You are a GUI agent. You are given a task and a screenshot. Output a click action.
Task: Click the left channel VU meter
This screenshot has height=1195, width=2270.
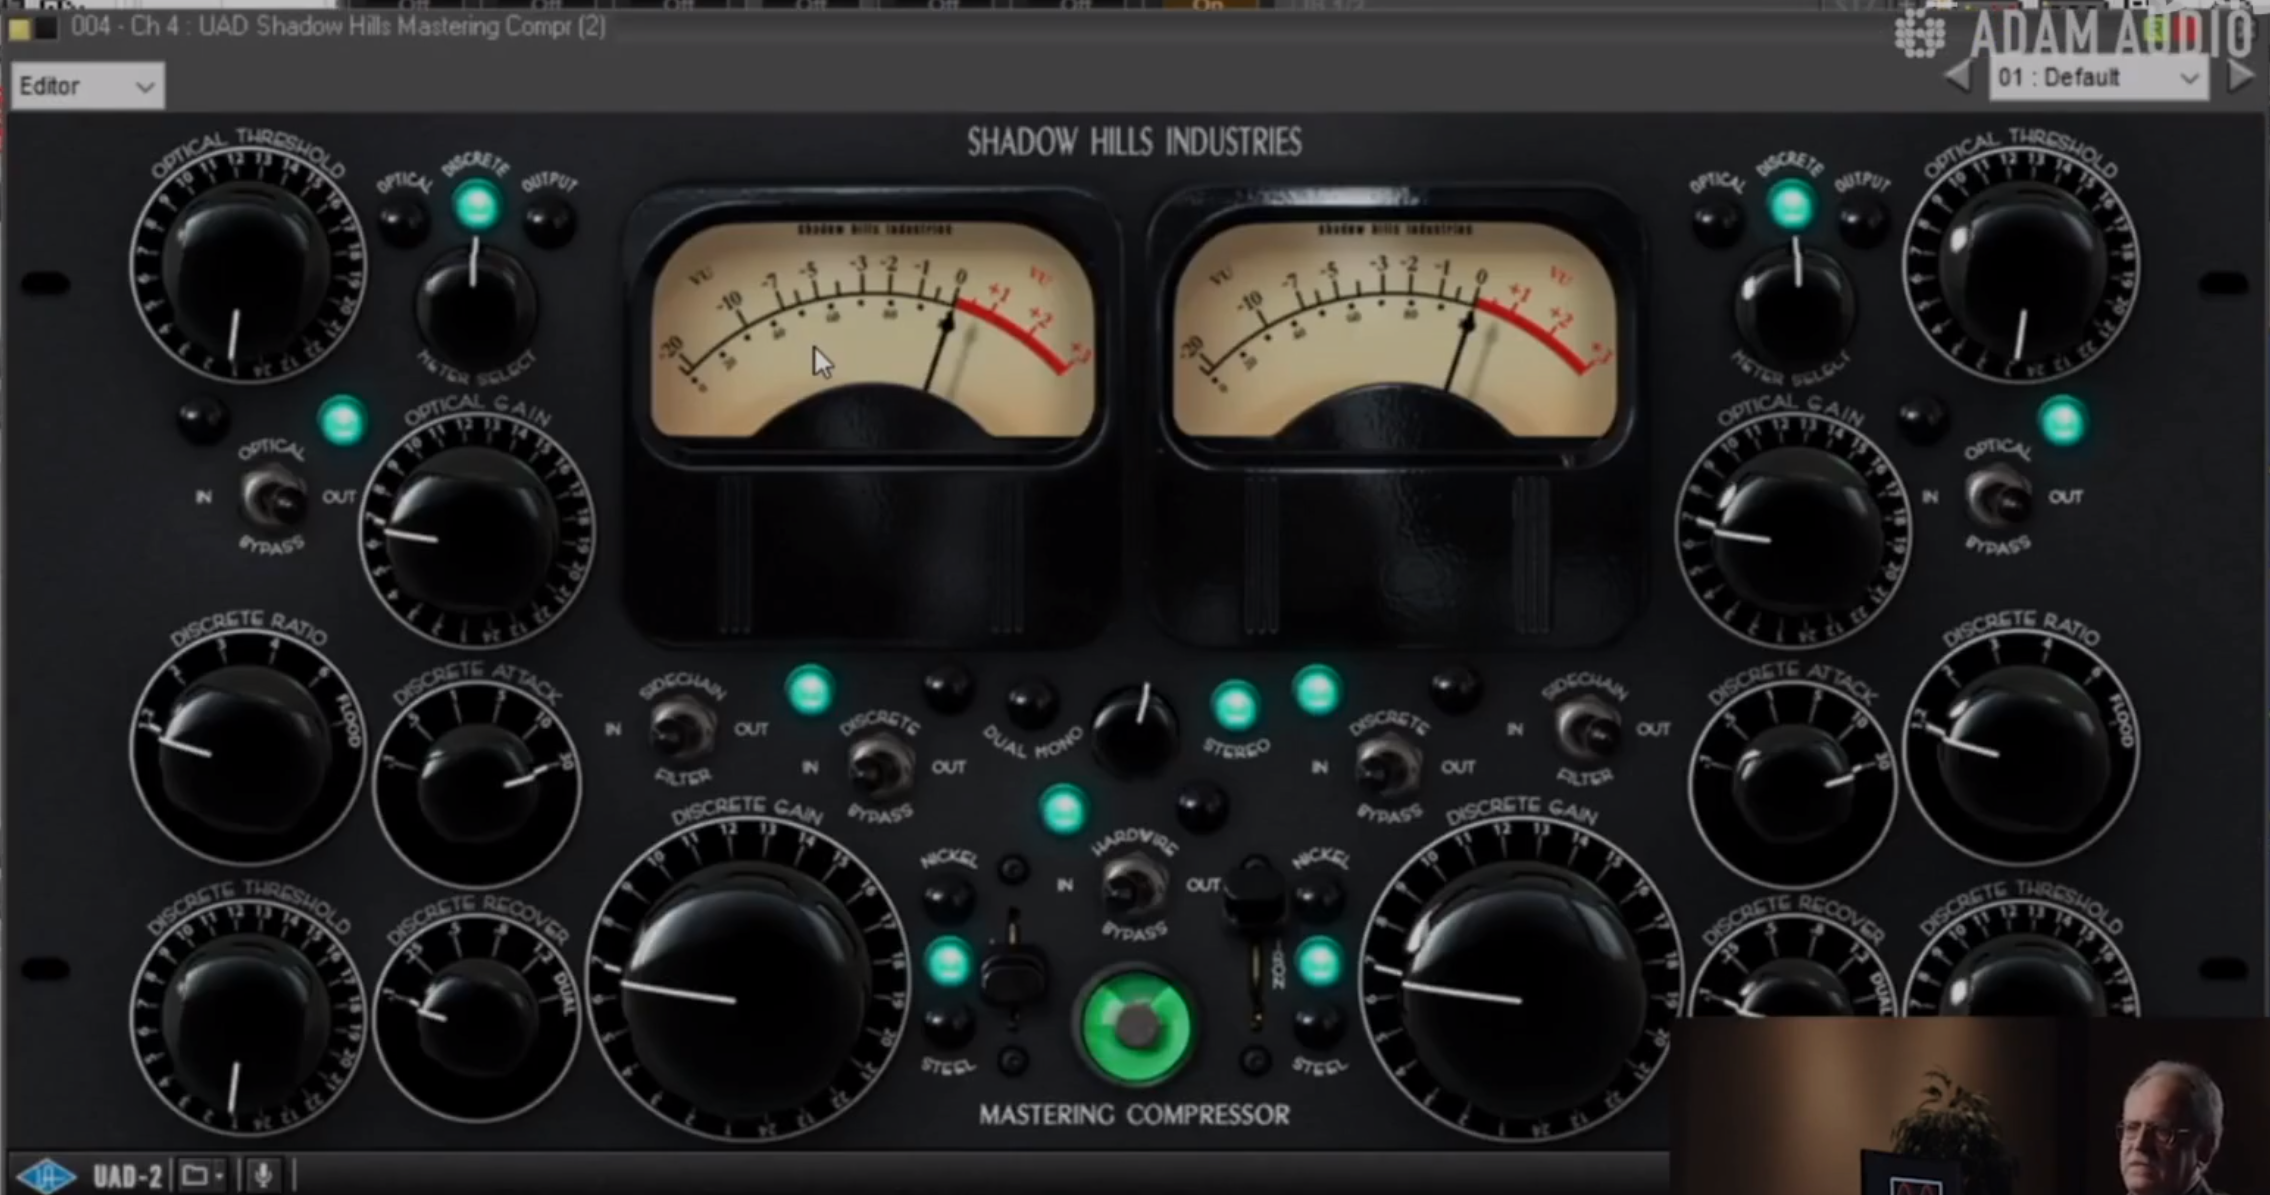(871, 330)
